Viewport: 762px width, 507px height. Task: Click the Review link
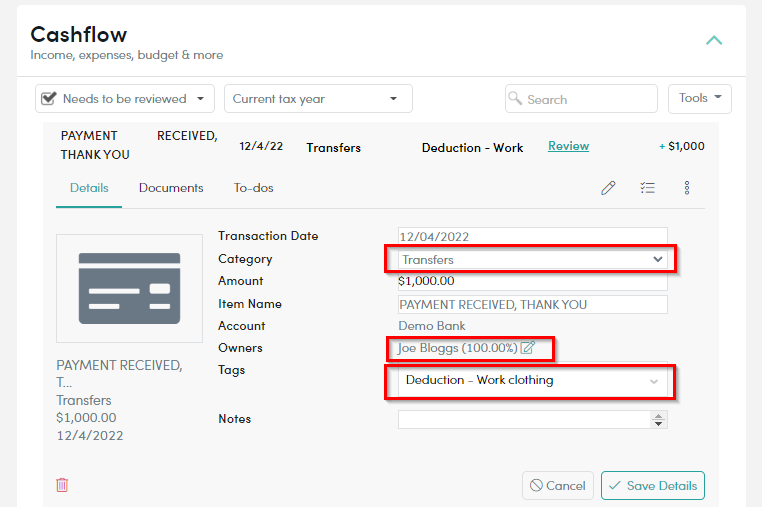[x=568, y=146]
